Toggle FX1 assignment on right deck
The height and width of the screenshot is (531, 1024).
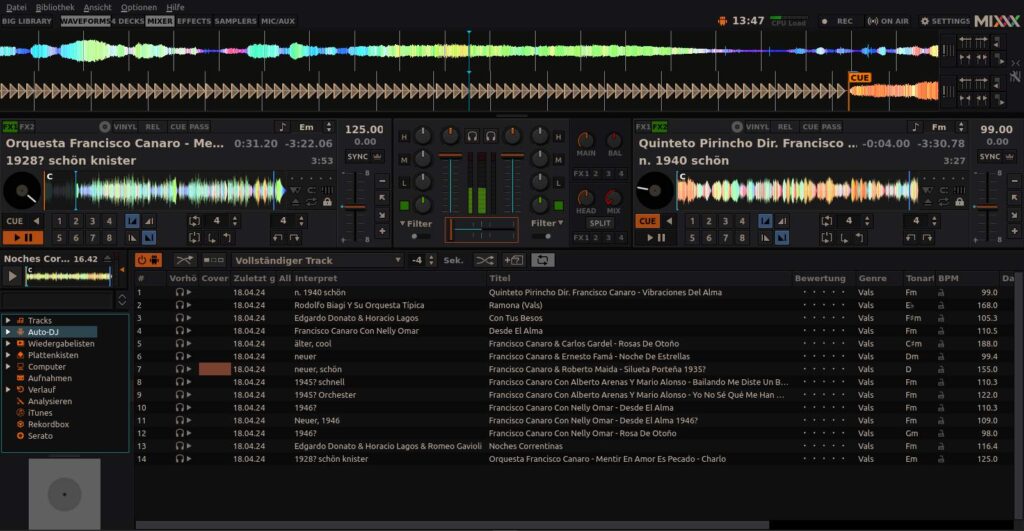click(643, 127)
